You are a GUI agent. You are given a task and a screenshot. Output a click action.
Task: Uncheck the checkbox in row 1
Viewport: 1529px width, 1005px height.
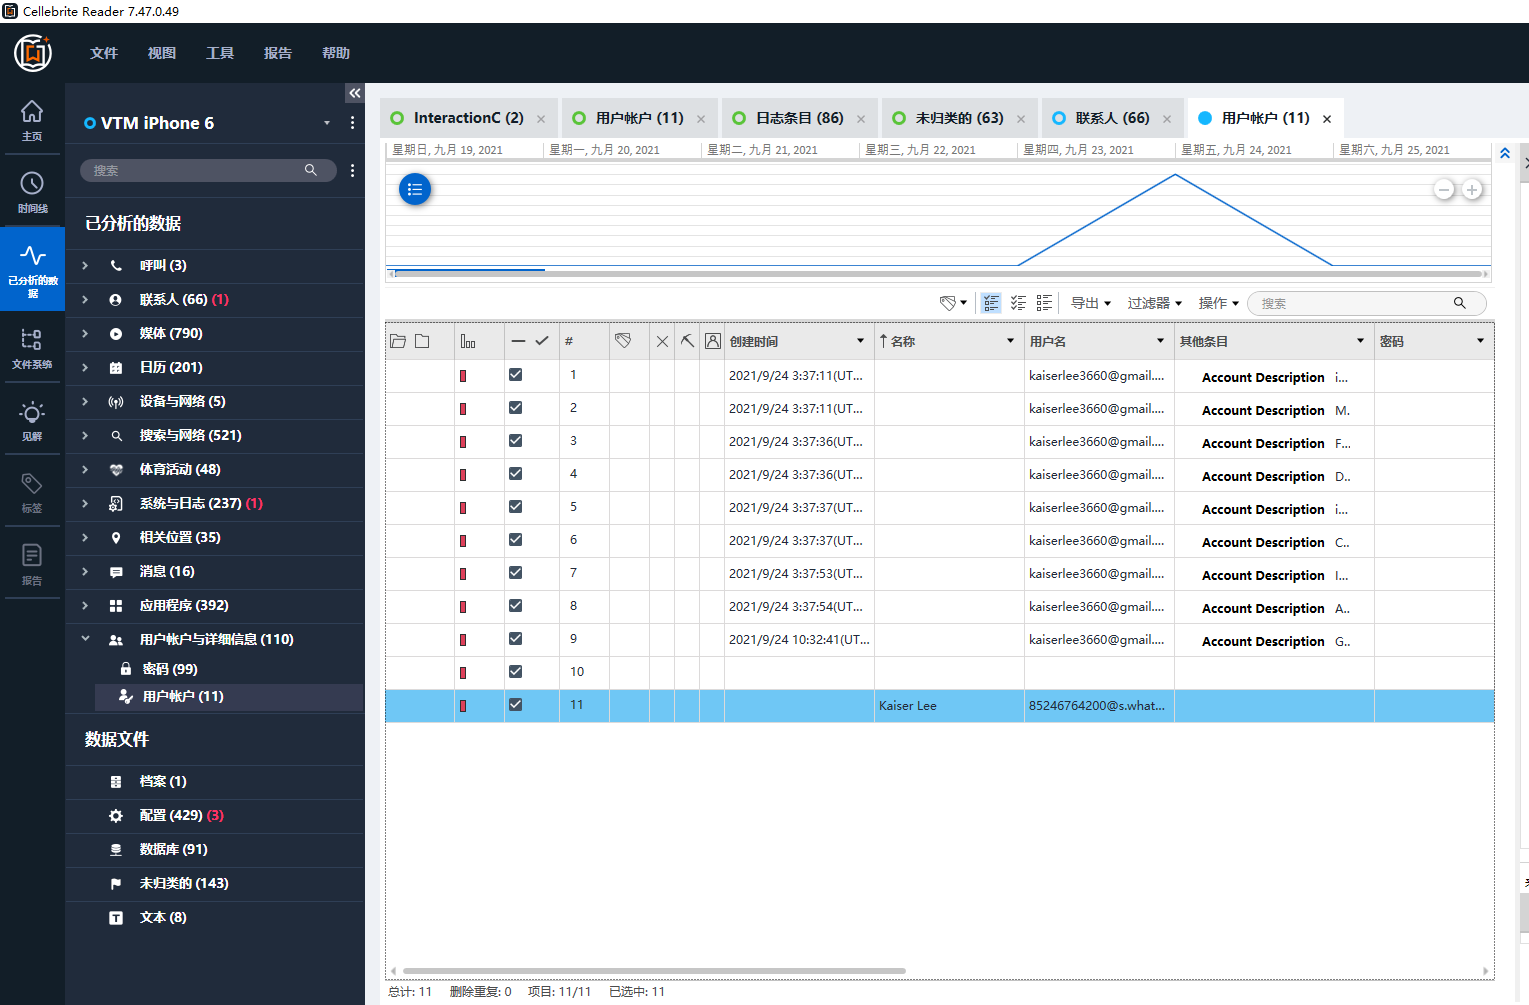point(515,375)
